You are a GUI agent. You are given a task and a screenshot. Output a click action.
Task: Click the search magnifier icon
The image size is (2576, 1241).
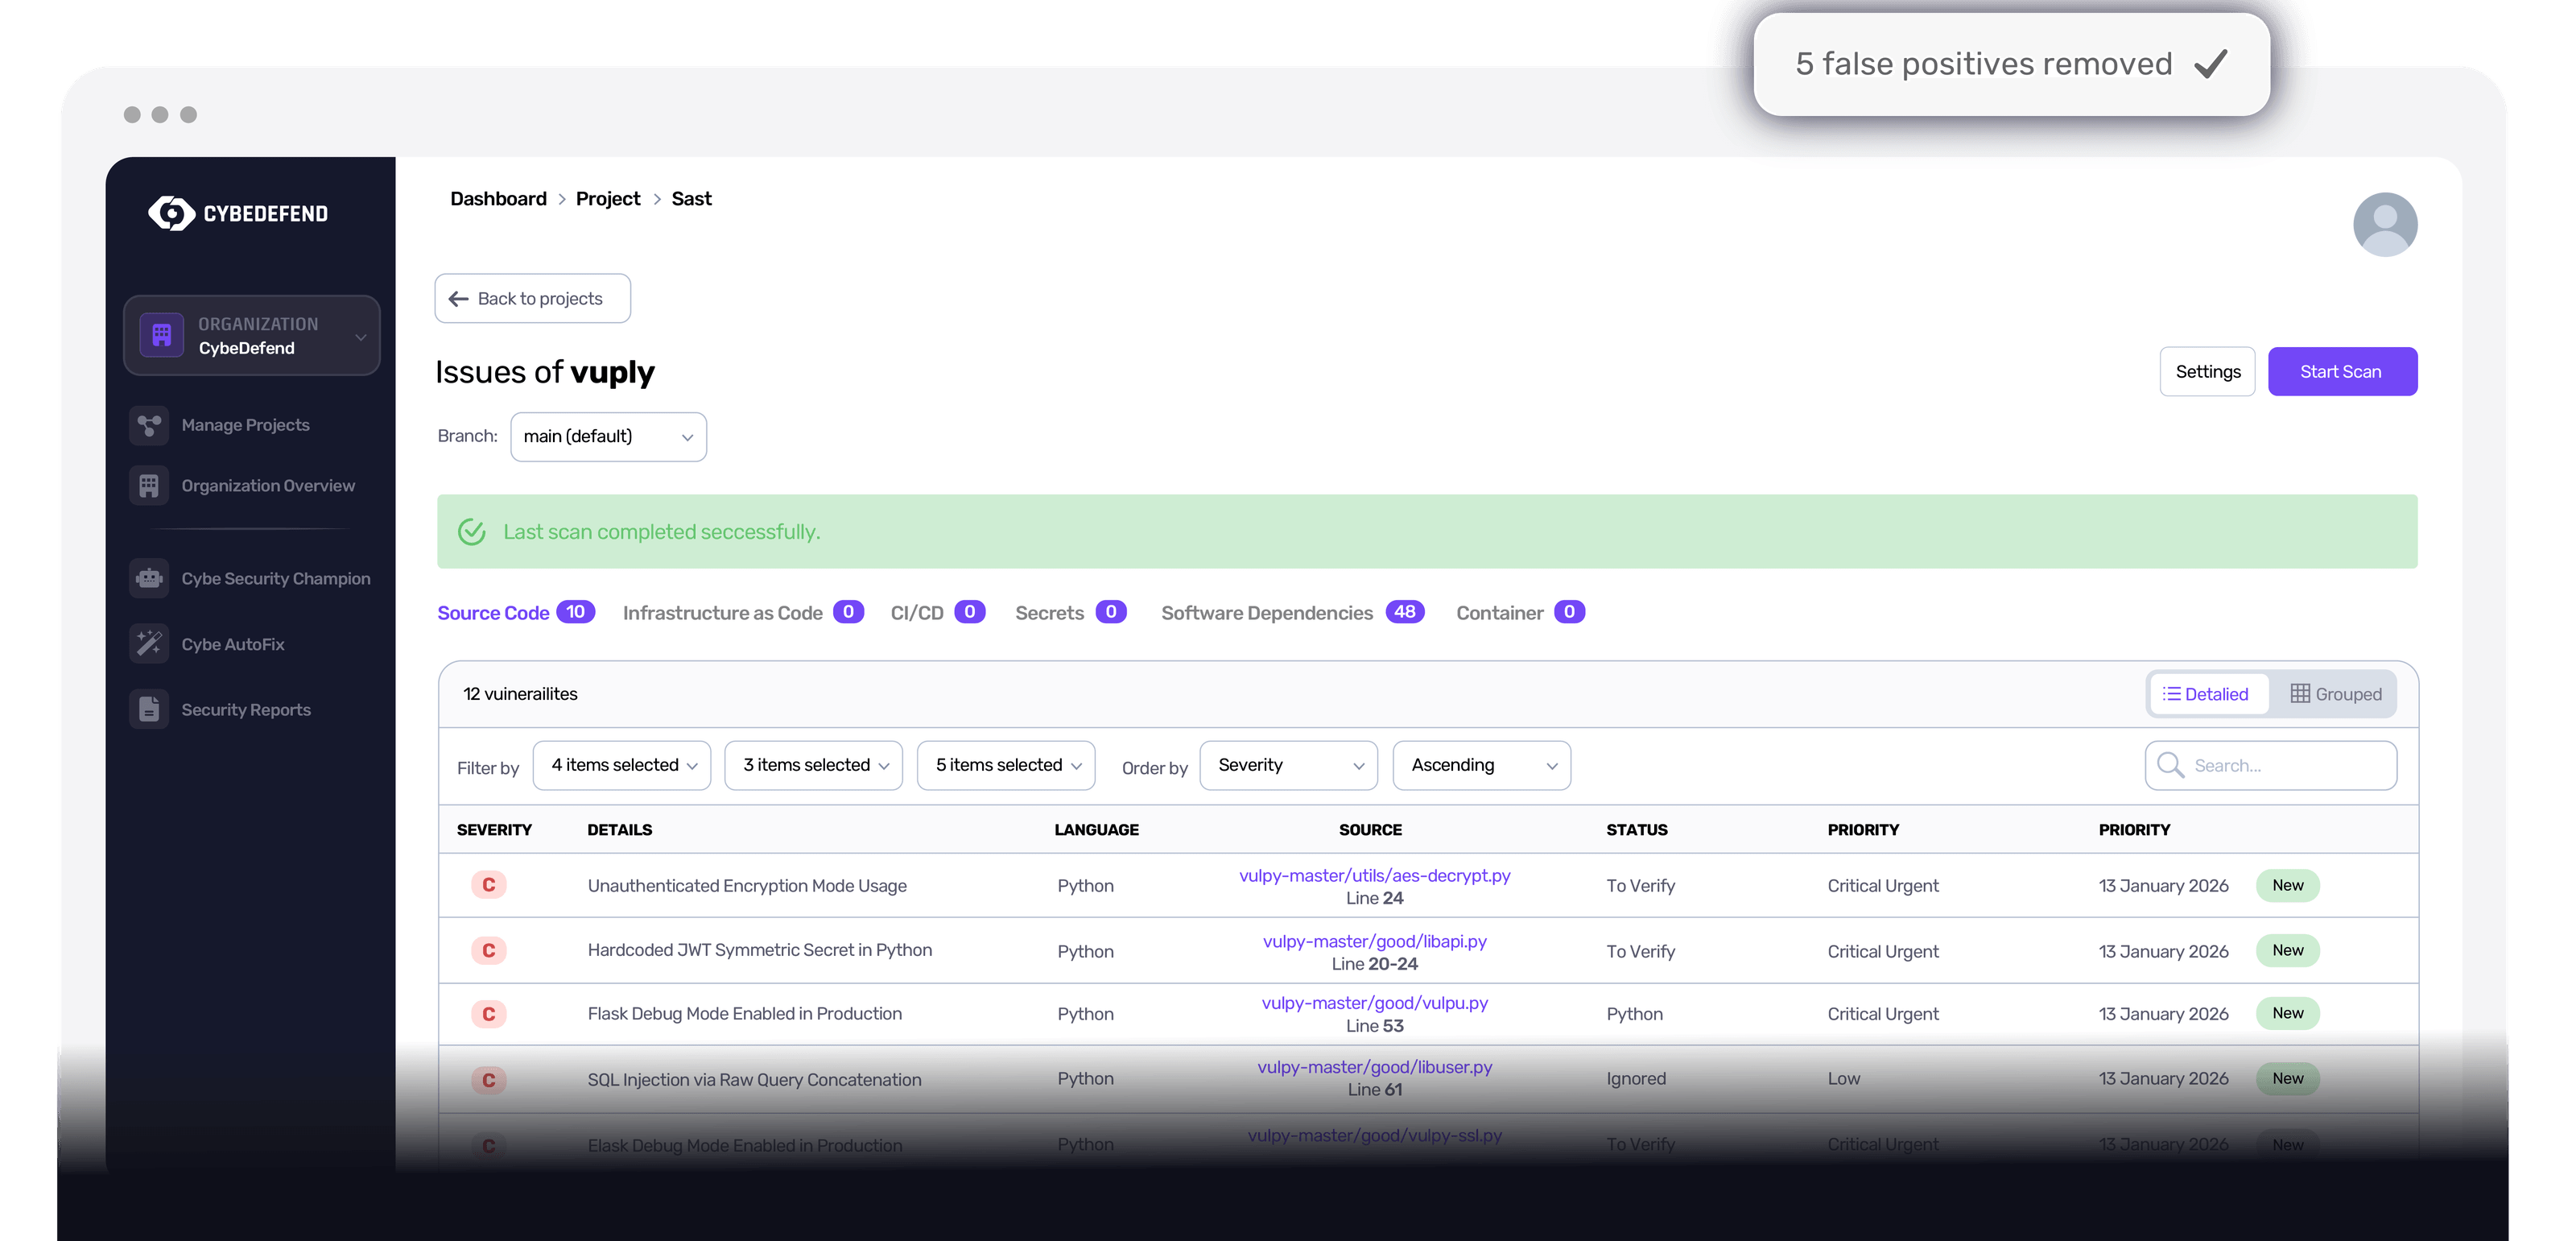[x=2169, y=765]
